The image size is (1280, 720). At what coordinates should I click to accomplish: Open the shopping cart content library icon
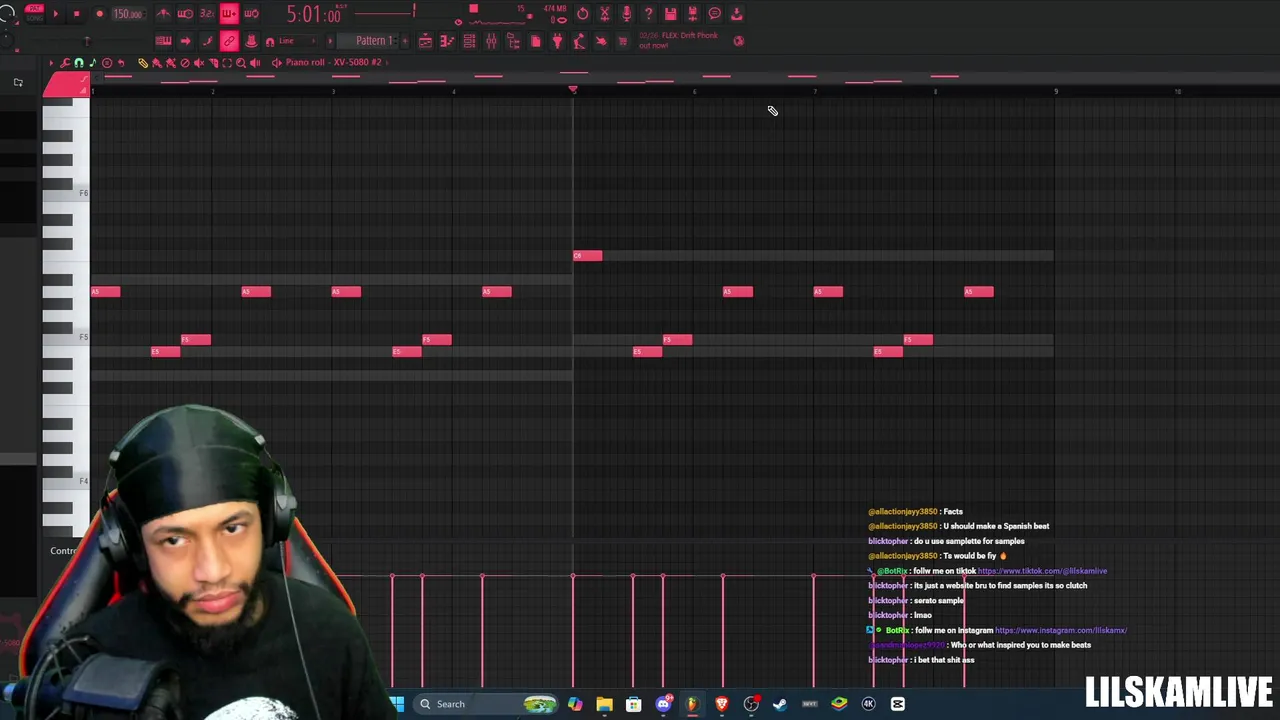pos(623,41)
